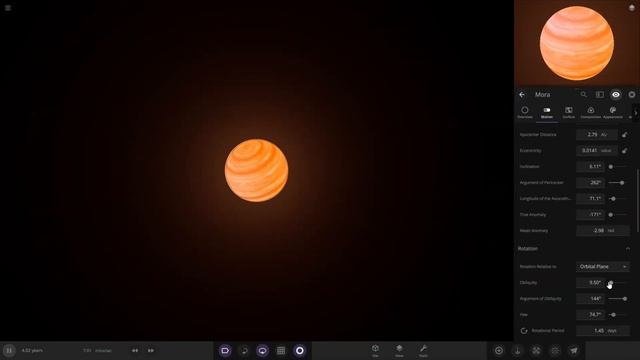Edit the Mean Anomaly value field

602,231
